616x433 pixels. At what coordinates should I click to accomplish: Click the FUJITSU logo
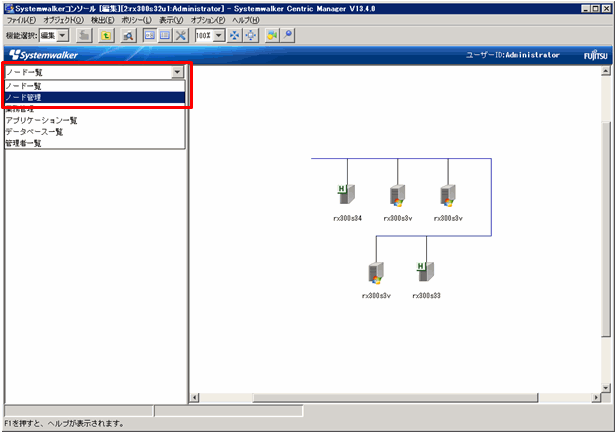click(595, 55)
